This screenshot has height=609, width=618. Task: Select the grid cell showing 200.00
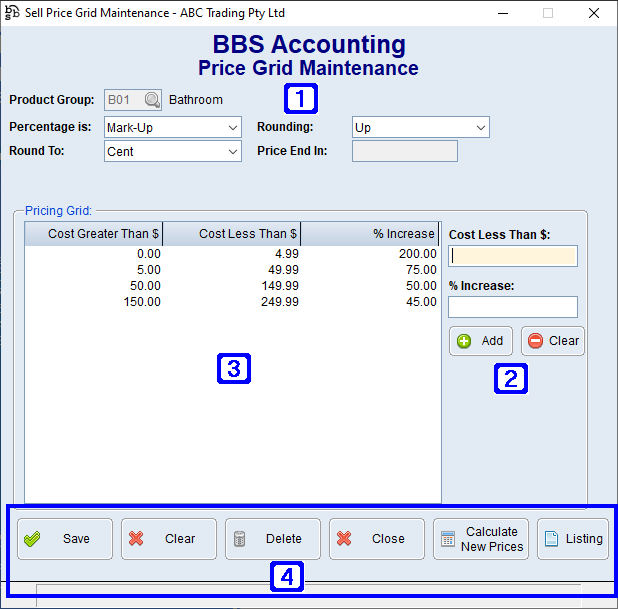[417, 254]
